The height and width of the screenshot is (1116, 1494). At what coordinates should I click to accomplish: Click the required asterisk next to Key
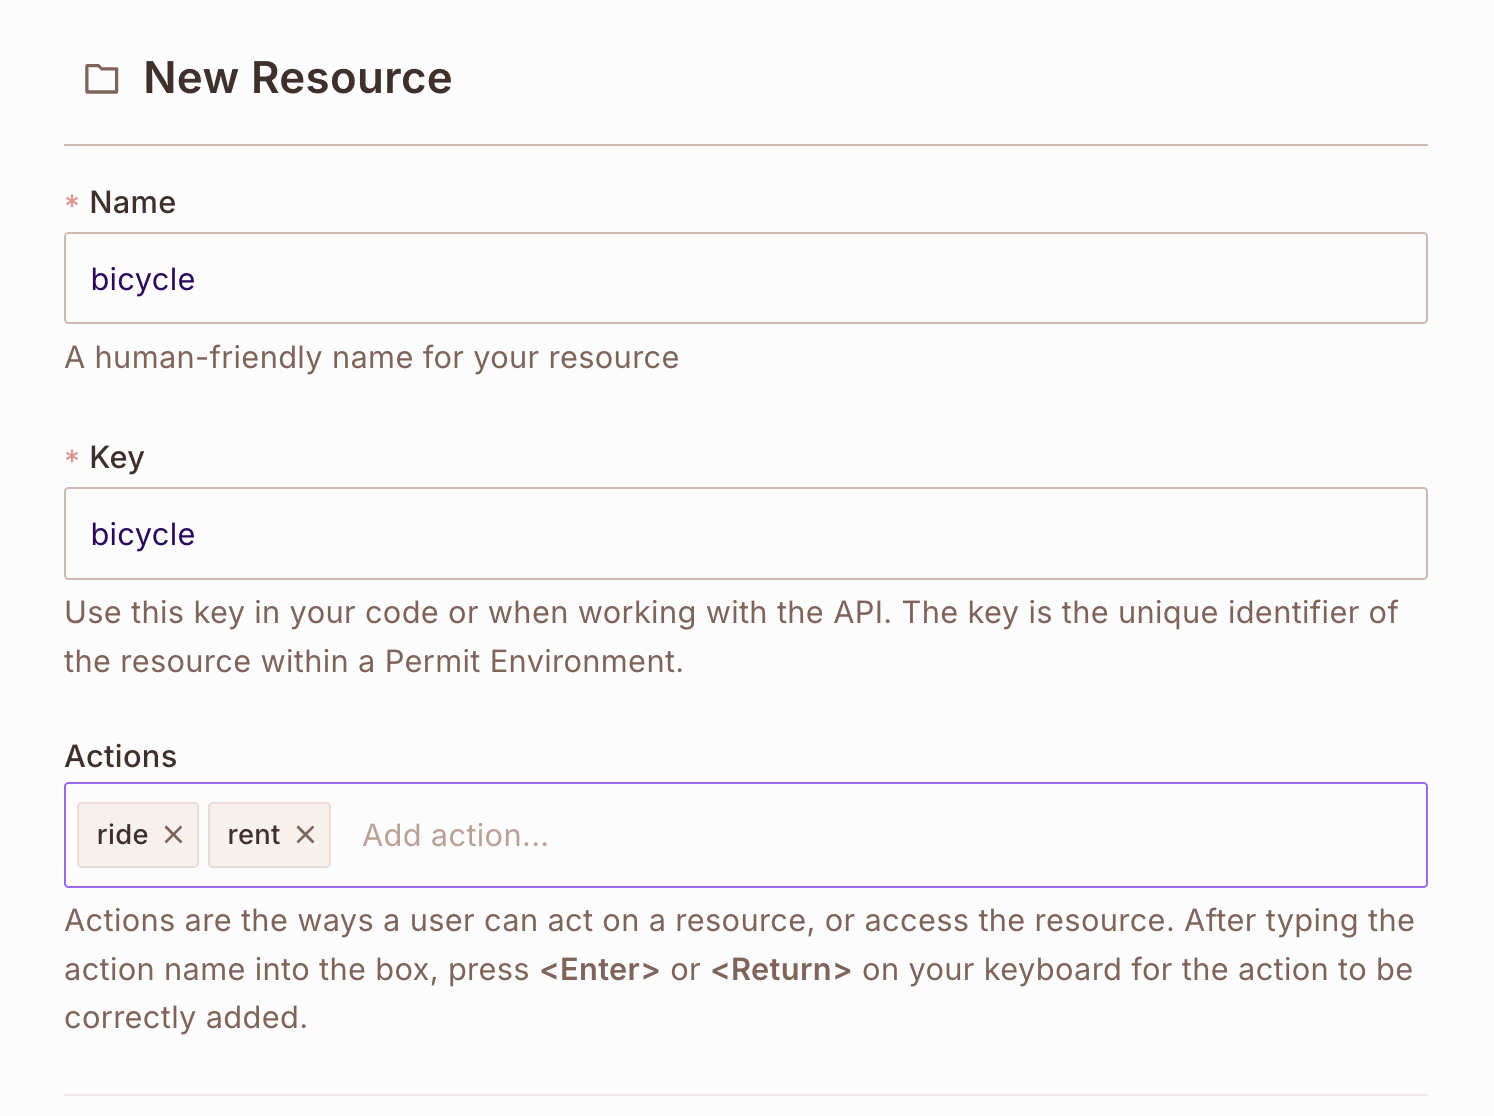pos(71,459)
